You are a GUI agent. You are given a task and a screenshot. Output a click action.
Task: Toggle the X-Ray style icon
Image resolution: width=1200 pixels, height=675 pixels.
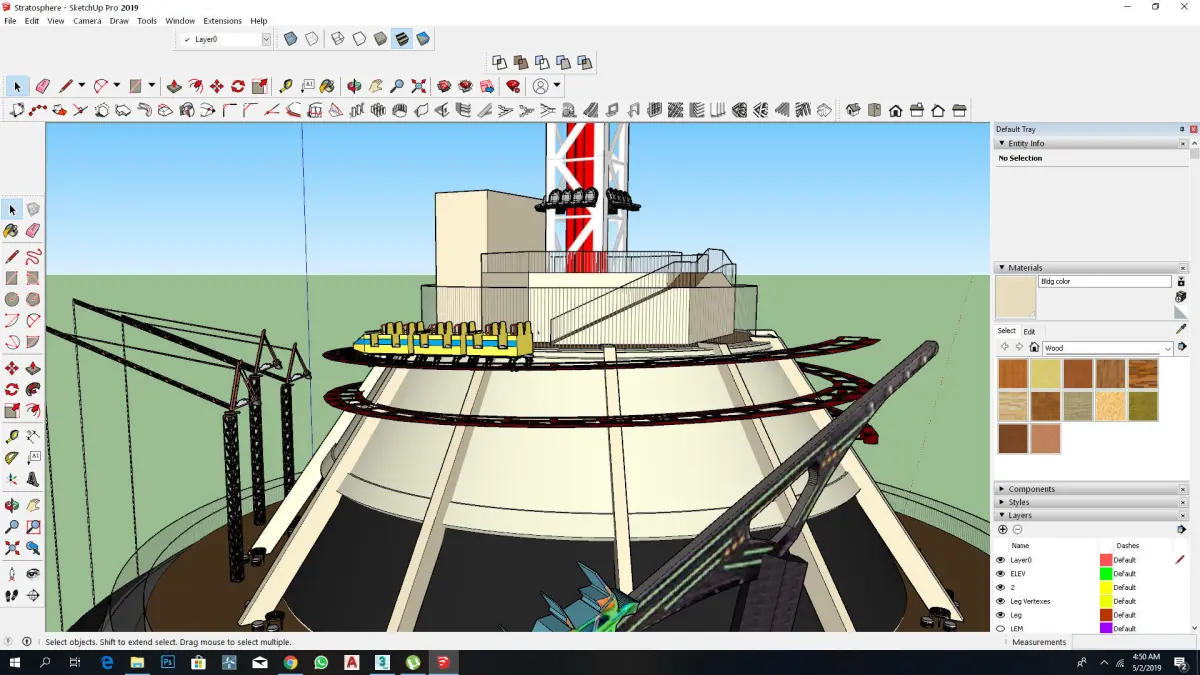click(290, 39)
